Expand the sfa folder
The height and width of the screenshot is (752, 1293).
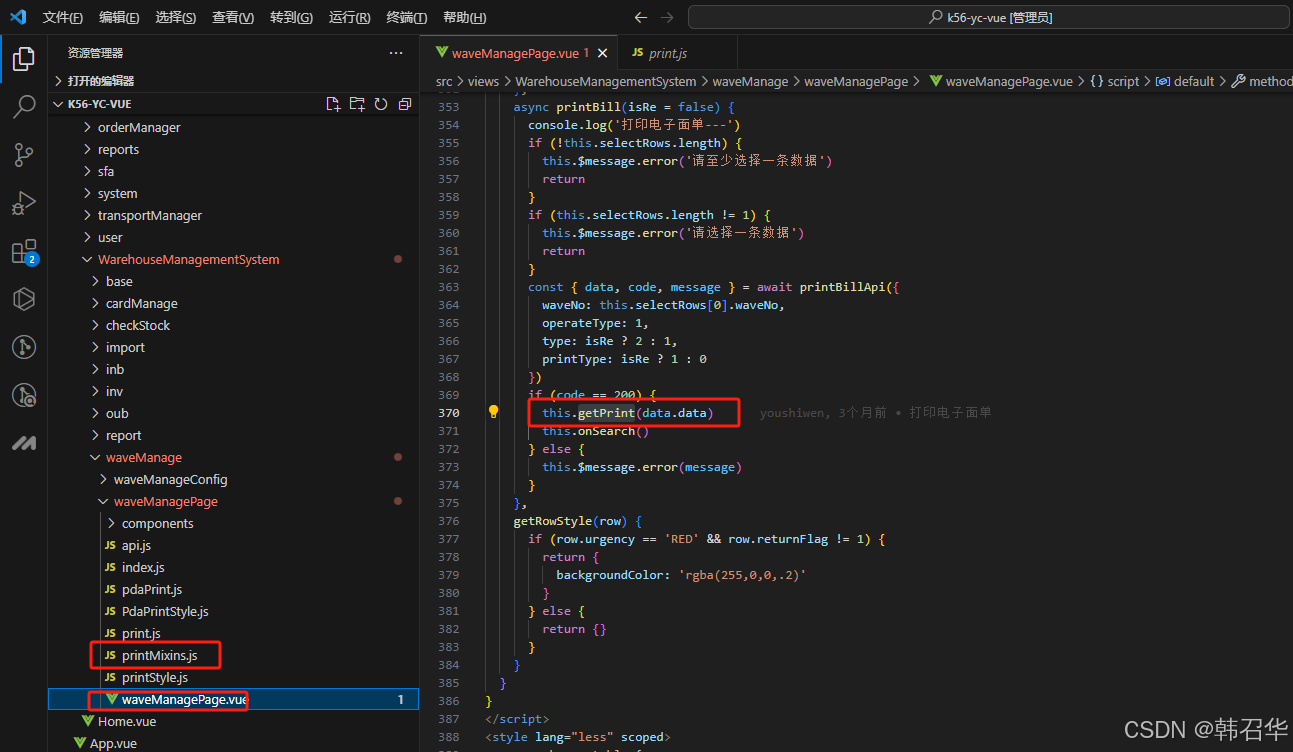233,171
